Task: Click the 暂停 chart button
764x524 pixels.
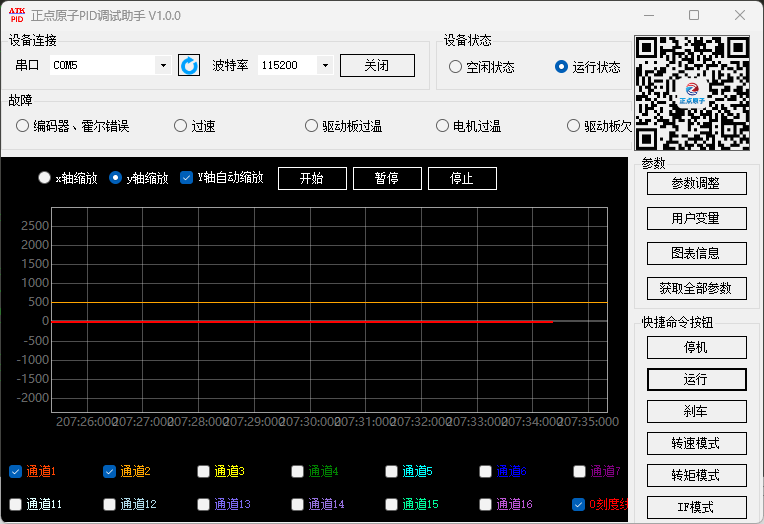Action: tap(387, 178)
